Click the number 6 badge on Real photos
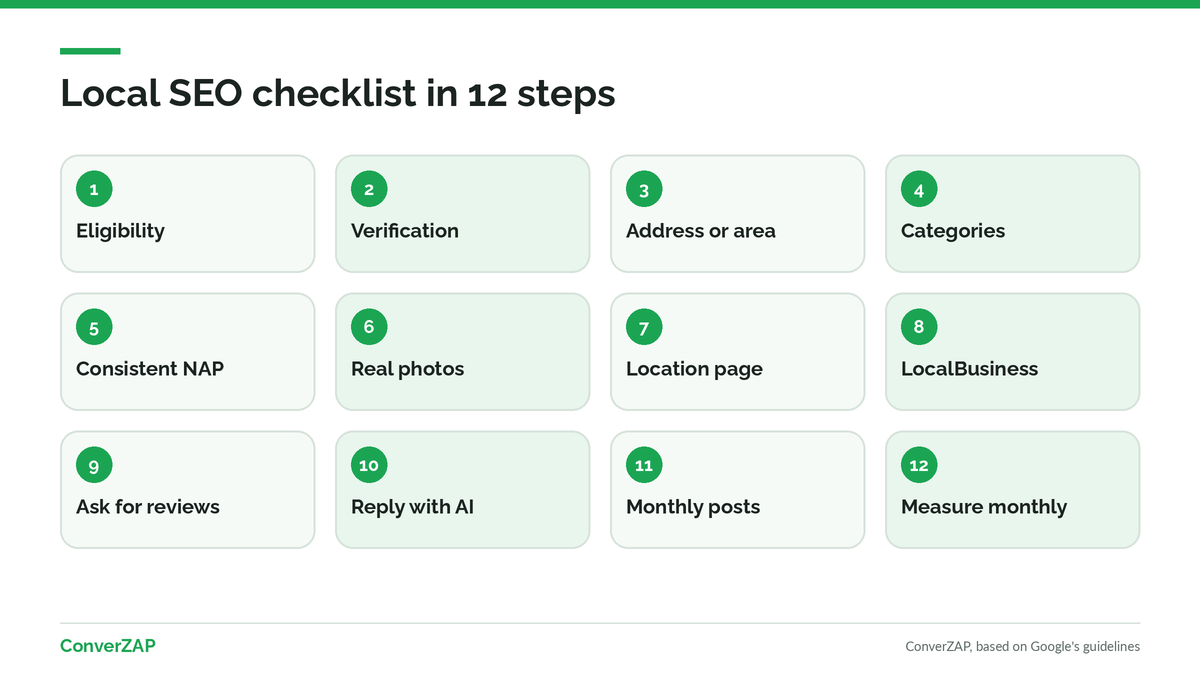This screenshot has height=675, width=1200. pos(369,327)
